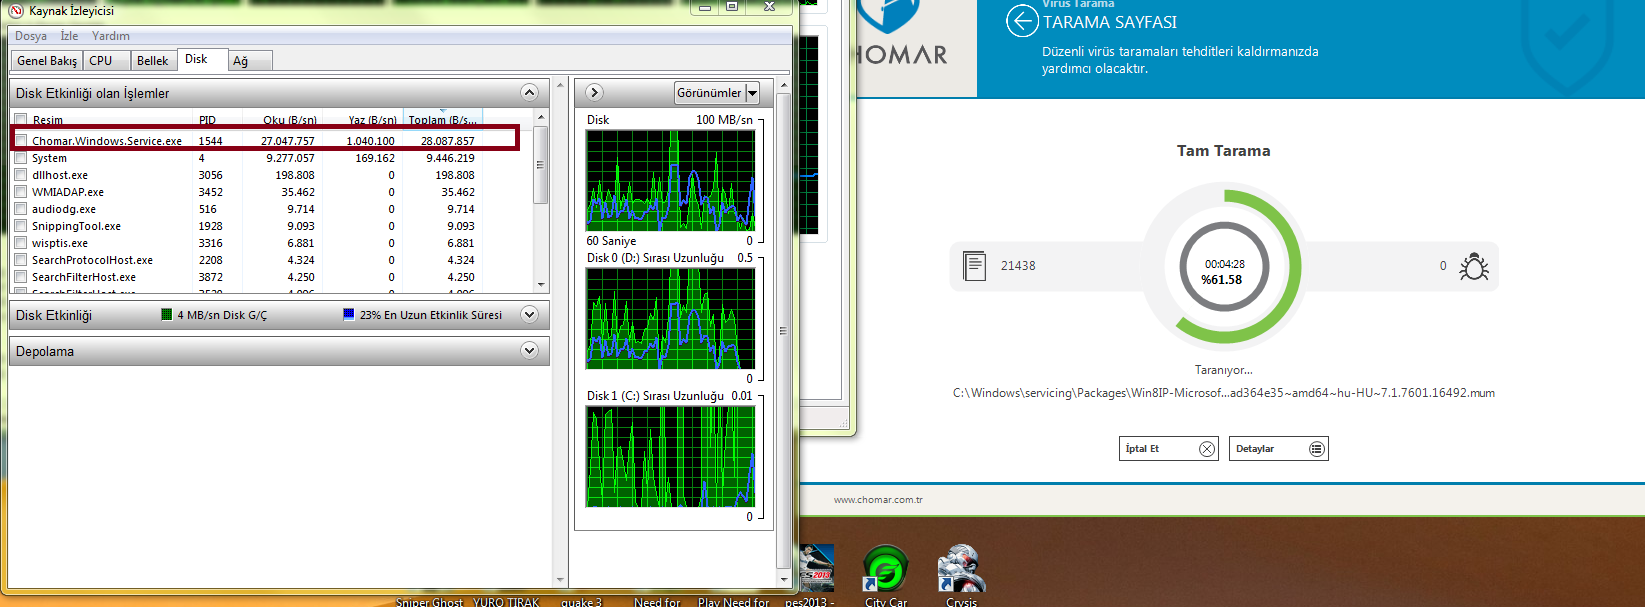Screen dimensions: 1645x607
Task: Sort by PID column header
Action: pyautogui.click(x=207, y=120)
